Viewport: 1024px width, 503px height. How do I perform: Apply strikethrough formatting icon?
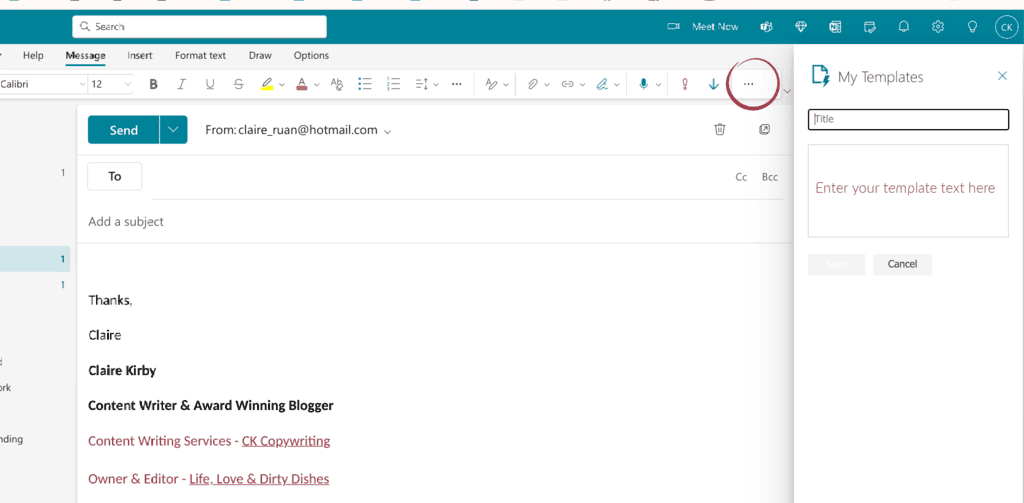[238, 84]
